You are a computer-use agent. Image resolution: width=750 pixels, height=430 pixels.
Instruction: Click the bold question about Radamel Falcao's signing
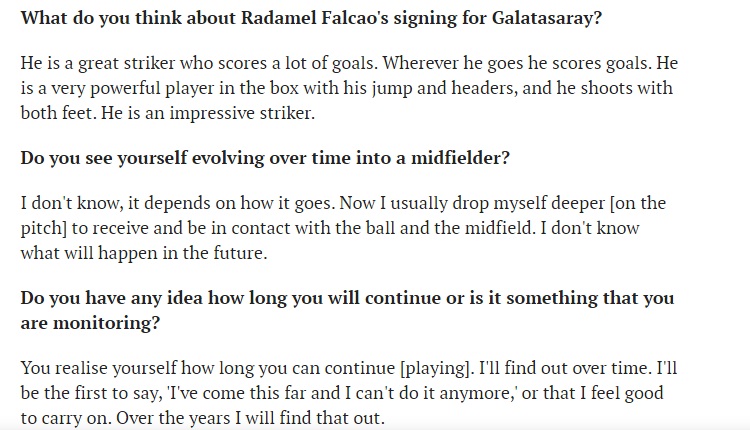(311, 18)
